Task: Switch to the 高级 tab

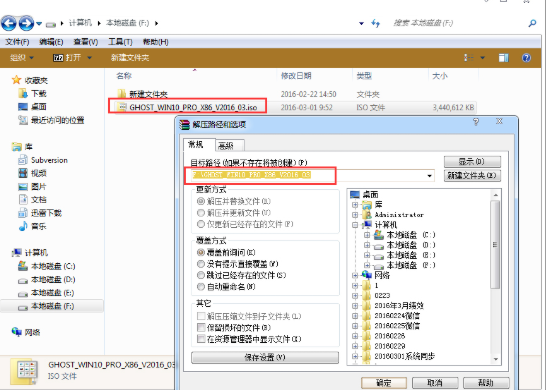Action: [230, 146]
